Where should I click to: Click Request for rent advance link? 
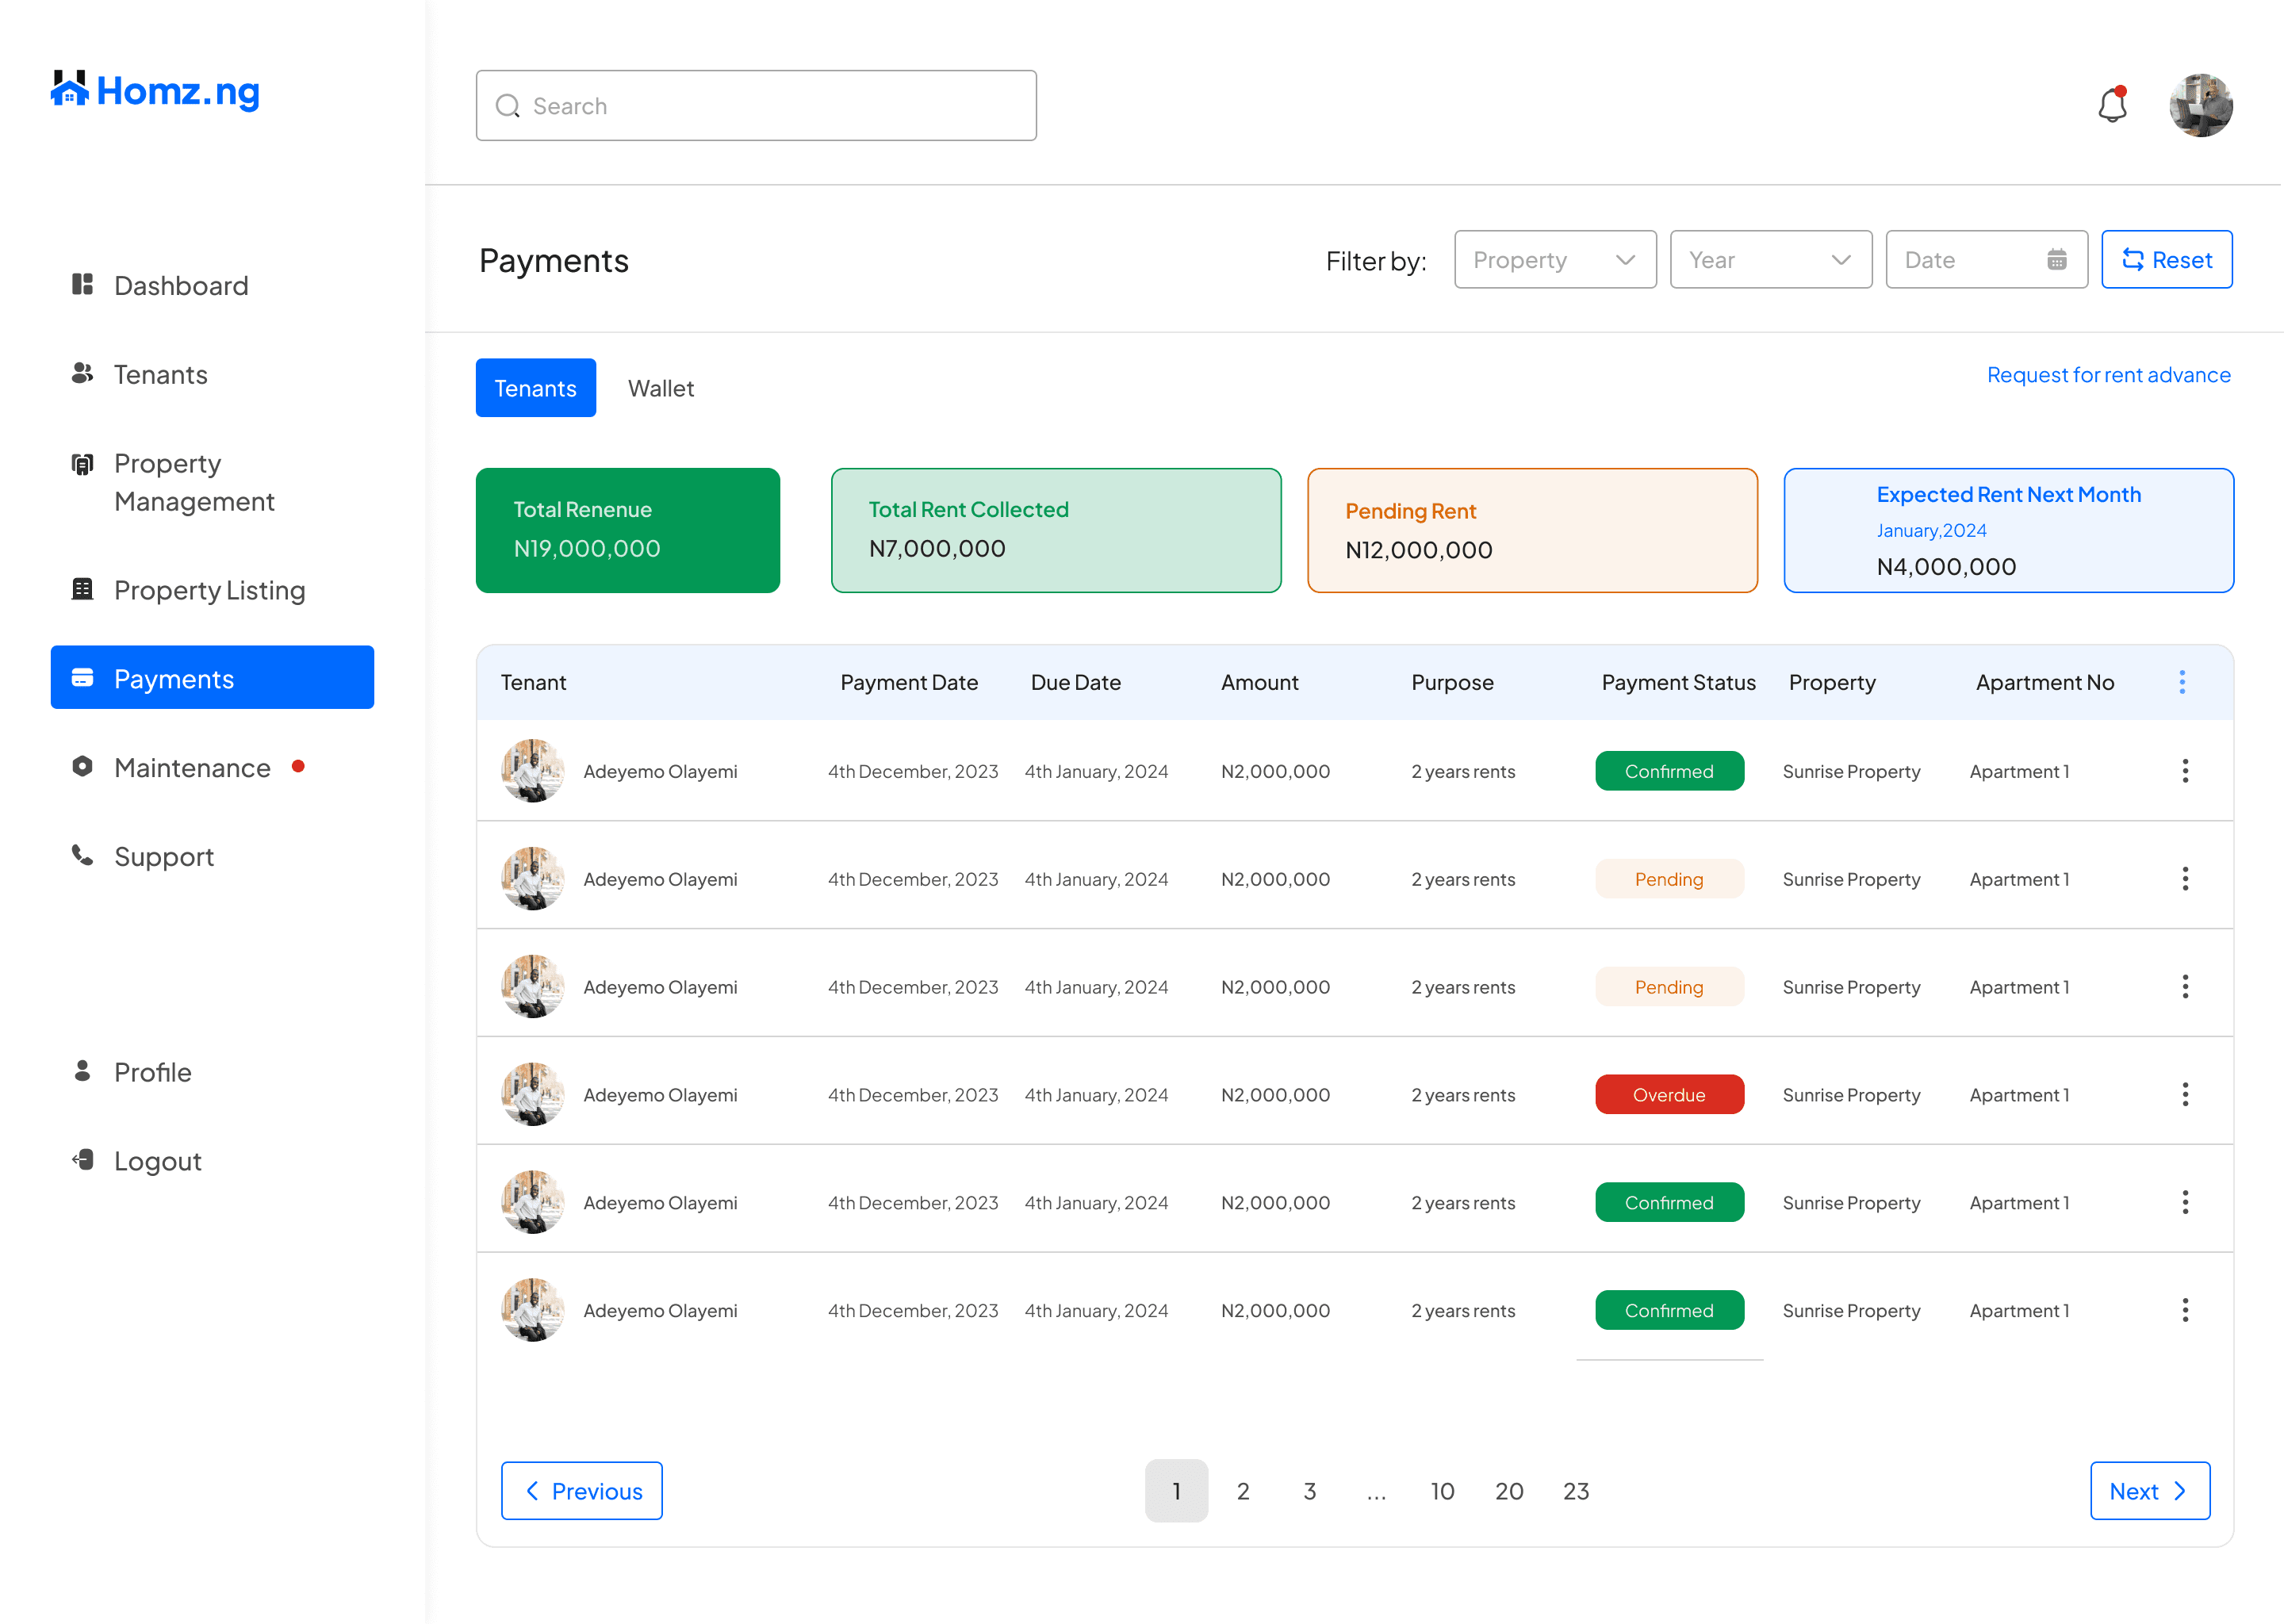coord(2108,375)
